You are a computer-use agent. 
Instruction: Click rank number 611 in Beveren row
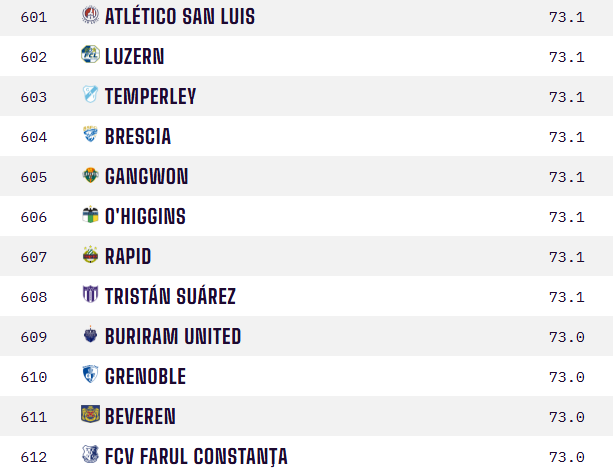click(x=34, y=417)
